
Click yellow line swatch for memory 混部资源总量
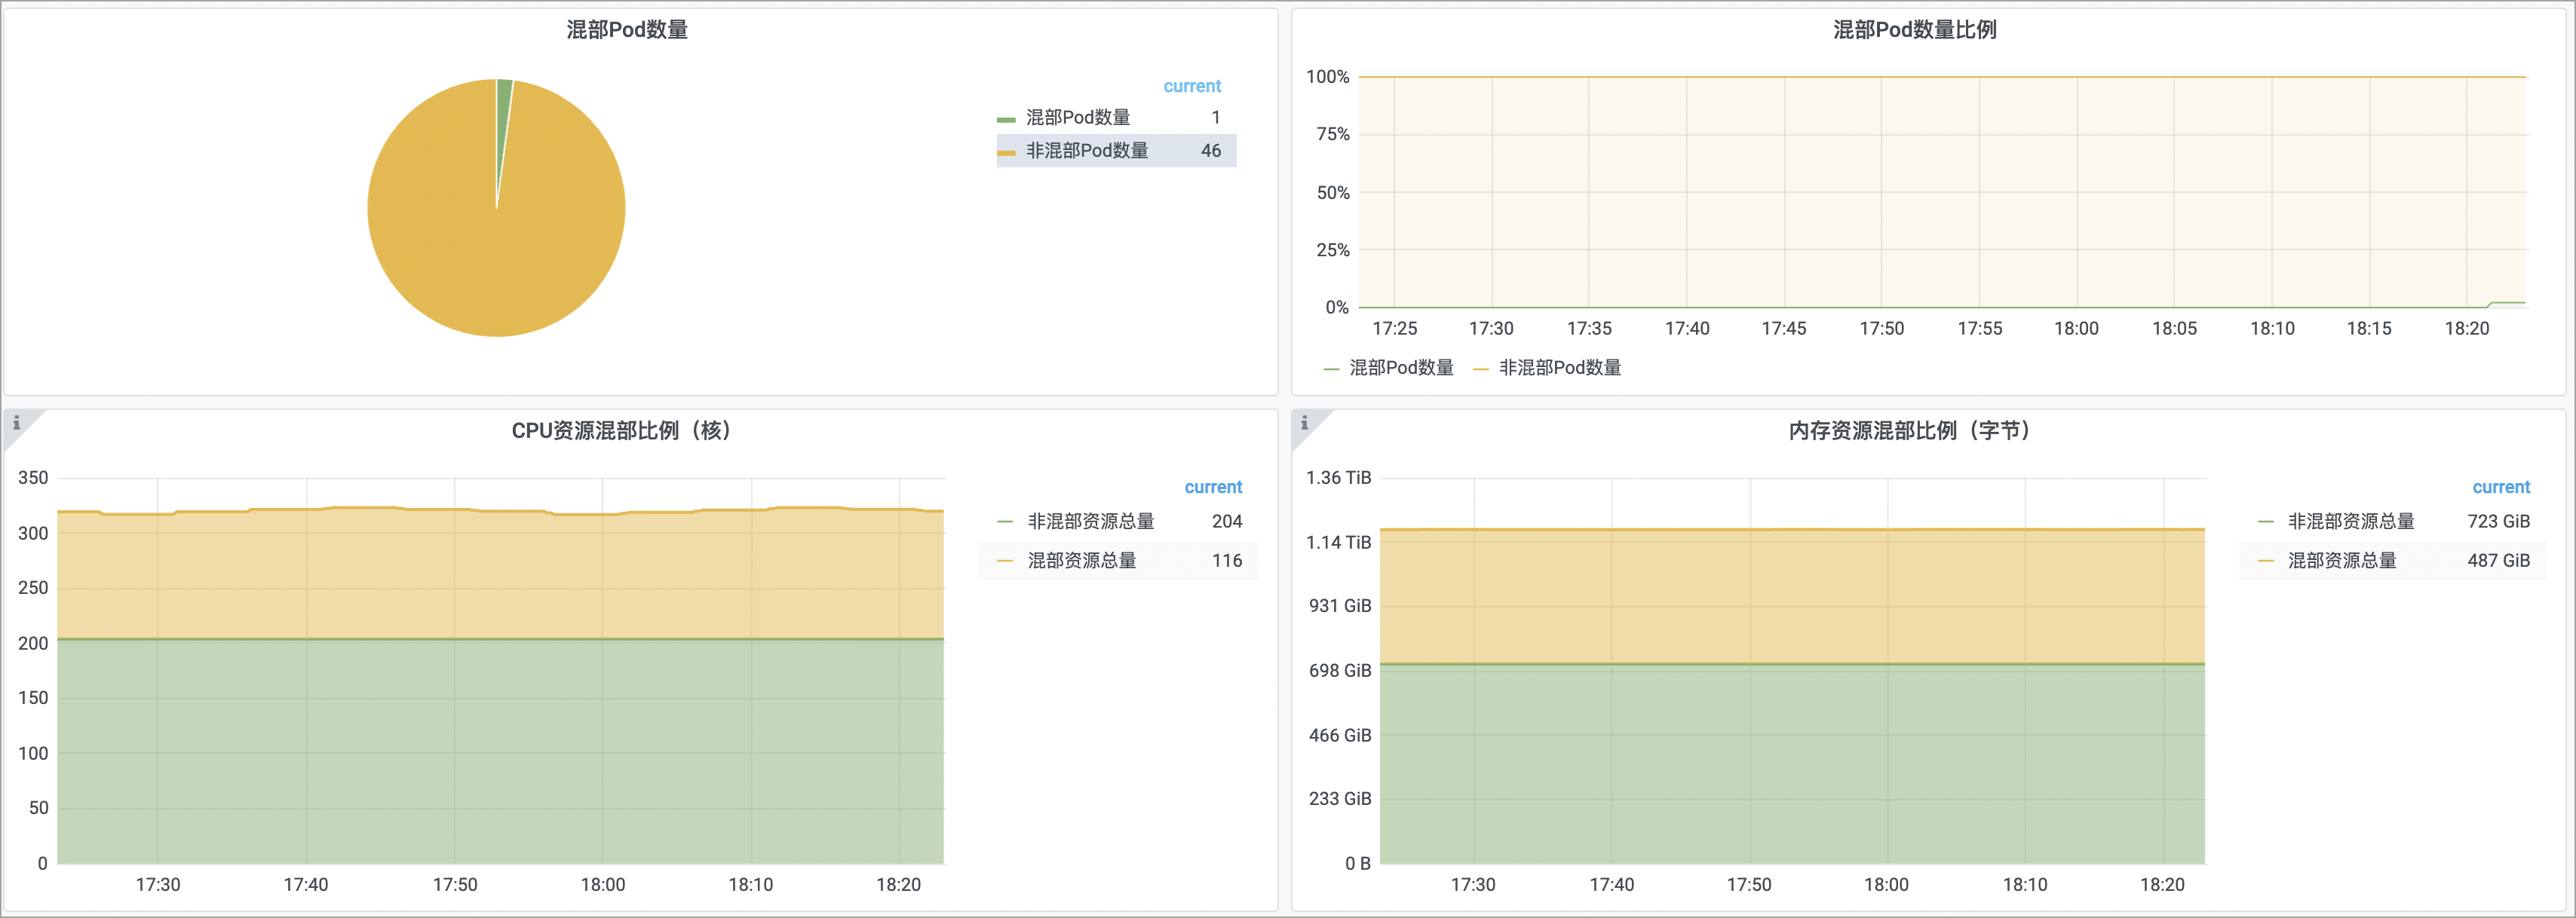tap(2265, 561)
